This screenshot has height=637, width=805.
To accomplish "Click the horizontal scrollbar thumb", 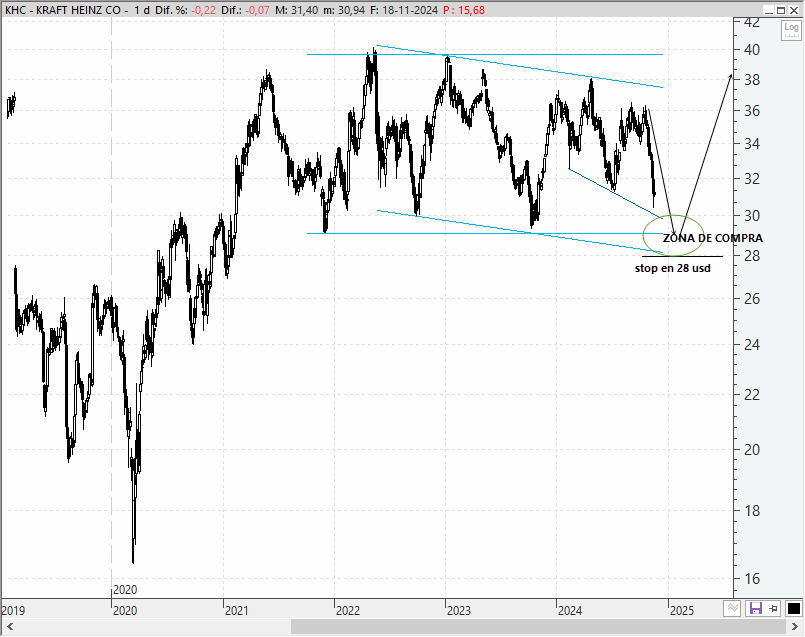I will pyautogui.click(x=538, y=627).
